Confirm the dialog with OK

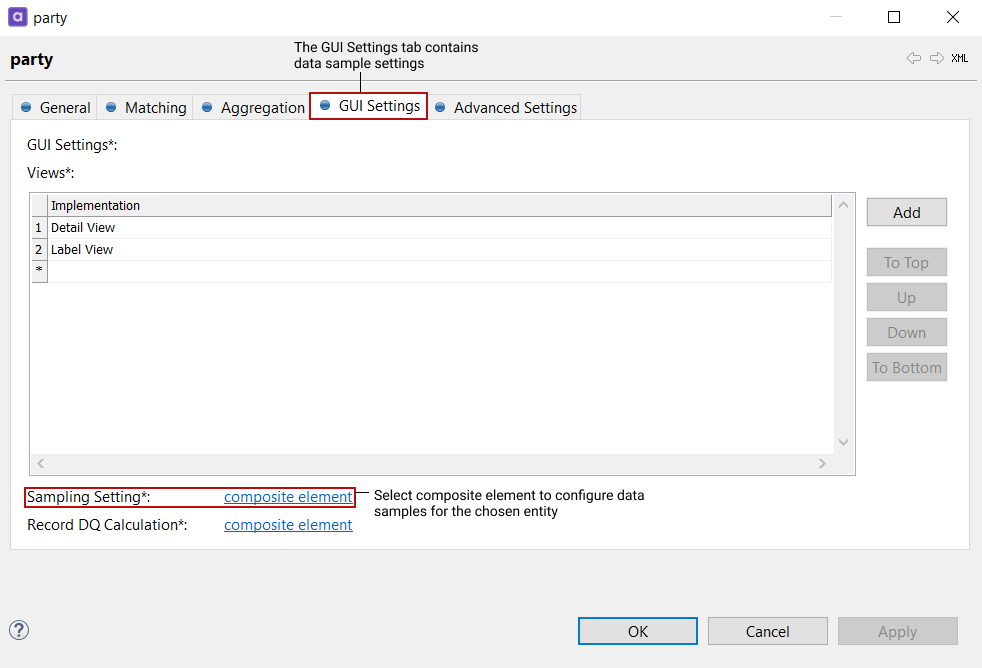point(637,631)
